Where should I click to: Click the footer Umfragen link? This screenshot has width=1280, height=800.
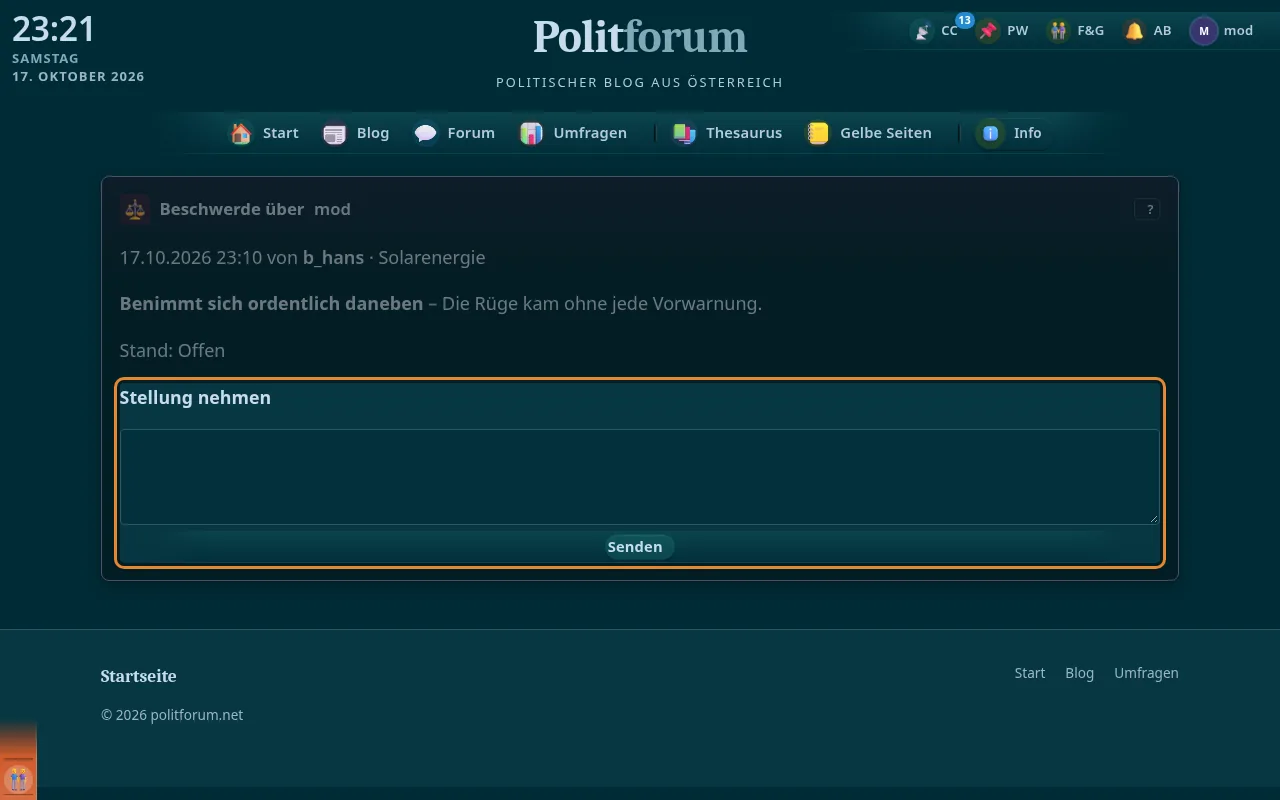pyautogui.click(x=1146, y=673)
